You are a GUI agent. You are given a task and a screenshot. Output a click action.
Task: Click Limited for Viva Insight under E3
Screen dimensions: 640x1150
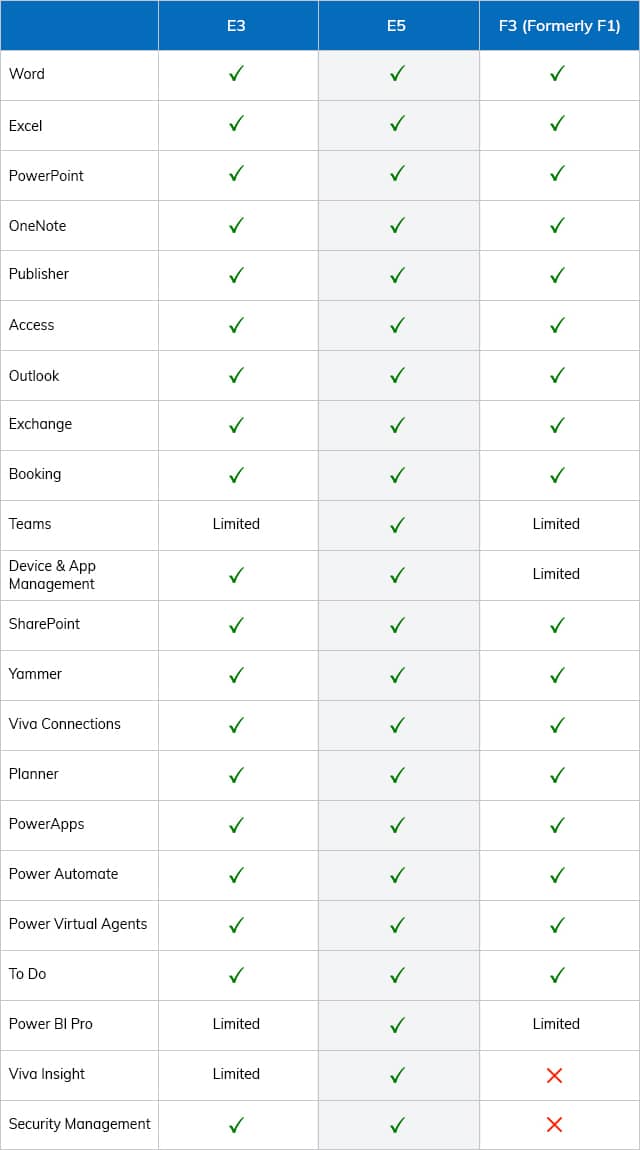[236, 1074]
